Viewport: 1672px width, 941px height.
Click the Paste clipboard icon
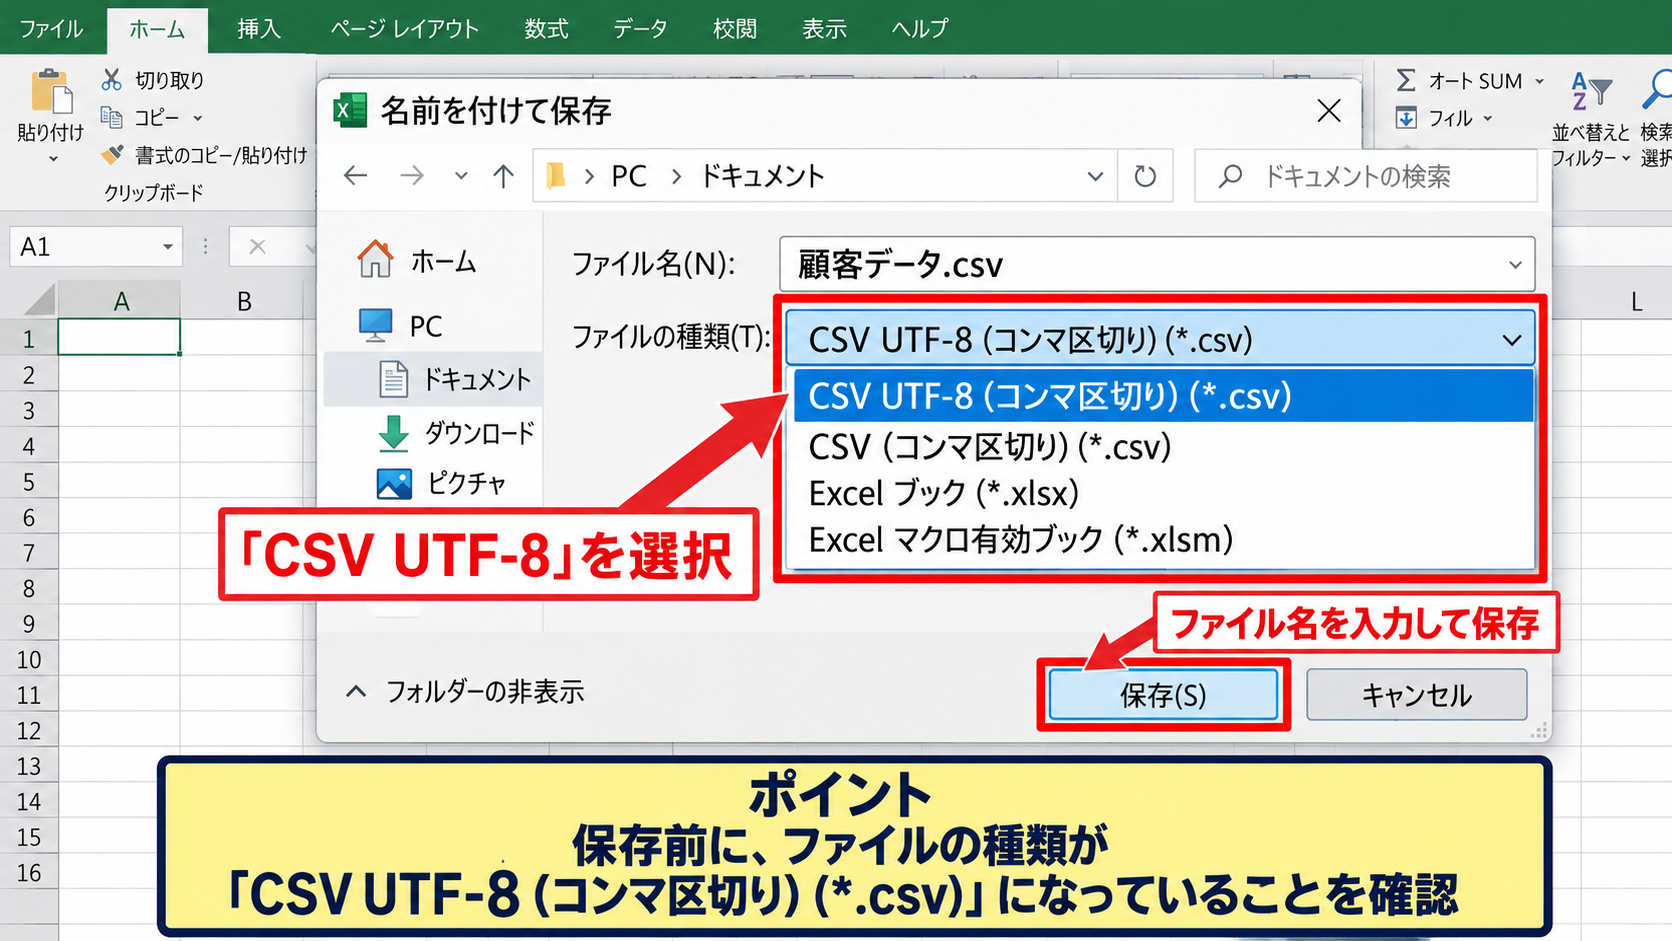coord(51,92)
